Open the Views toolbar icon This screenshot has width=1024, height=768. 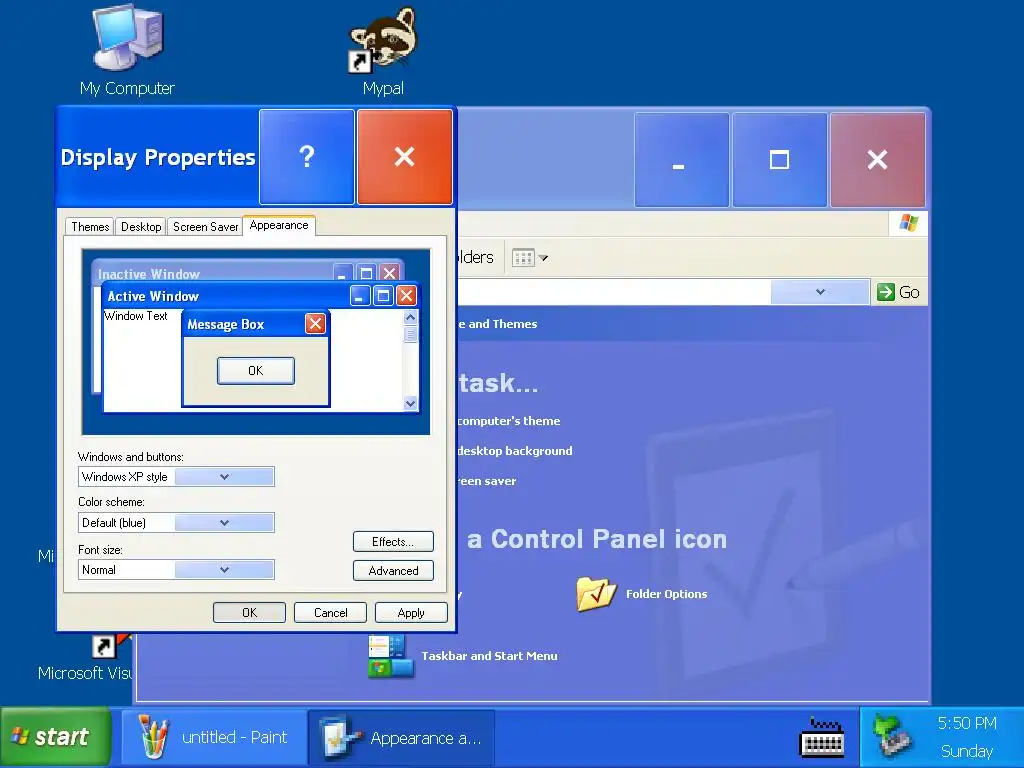[x=523, y=257]
